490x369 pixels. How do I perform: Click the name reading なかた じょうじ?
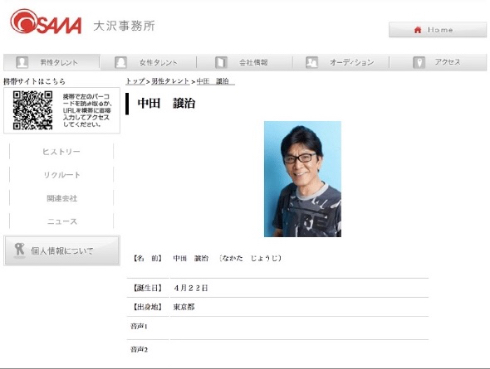pos(250,258)
